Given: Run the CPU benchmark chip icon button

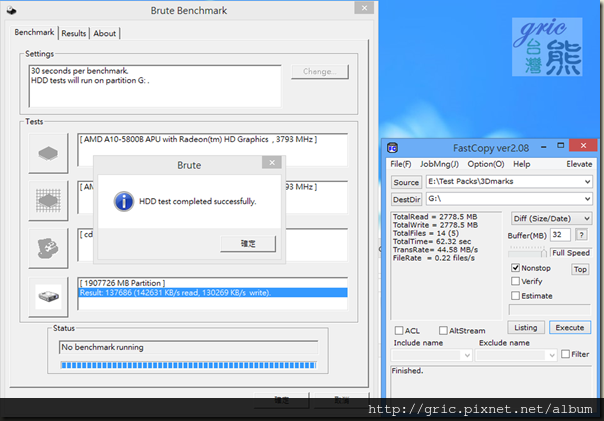Looking at the screenshot, I should (48, 153).
